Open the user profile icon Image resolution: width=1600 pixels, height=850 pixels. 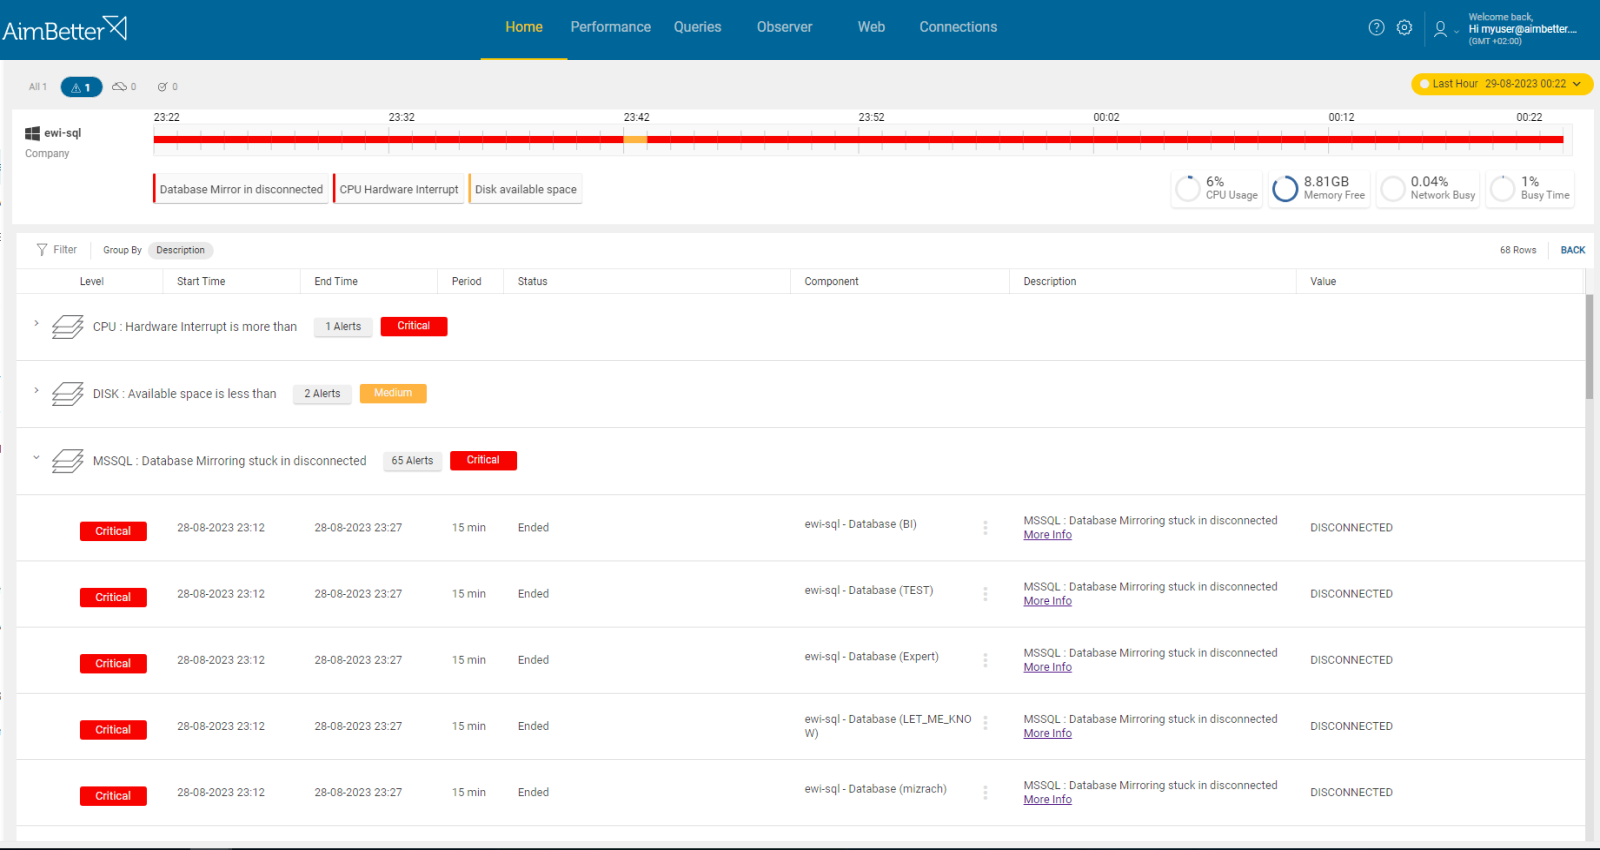coord(1440,29)
